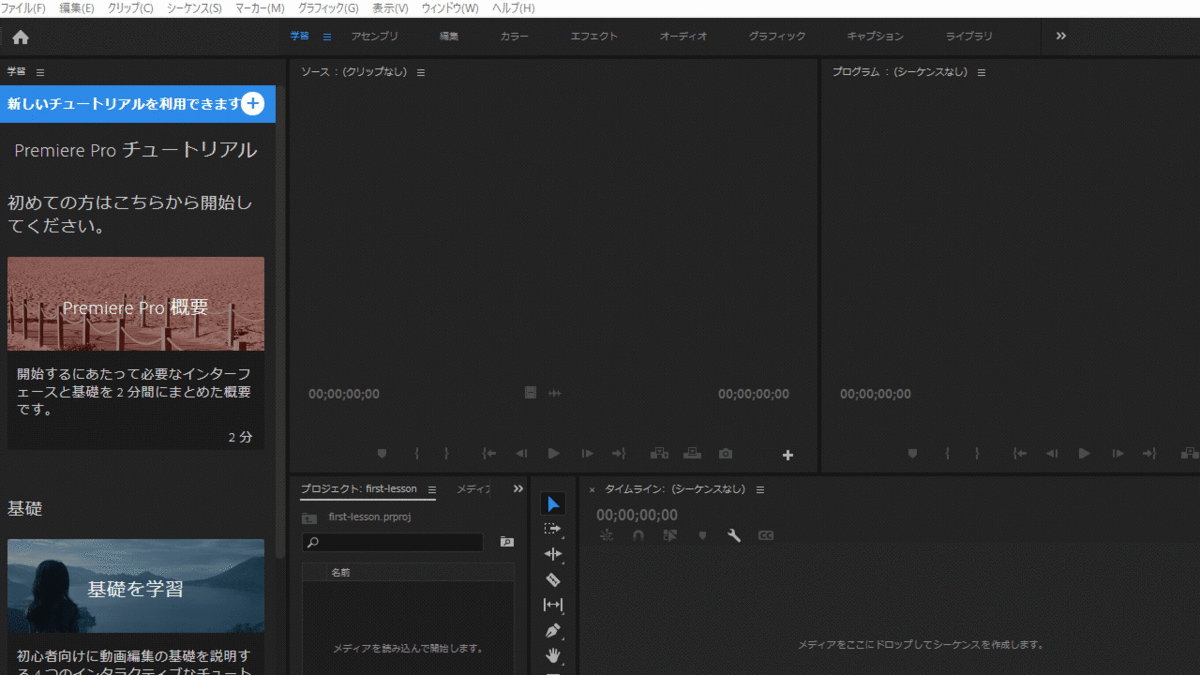This screenshot has height=675, width=1200.
Task: Toggle Linked Selection in timeline
Action: tap(670, 536)
